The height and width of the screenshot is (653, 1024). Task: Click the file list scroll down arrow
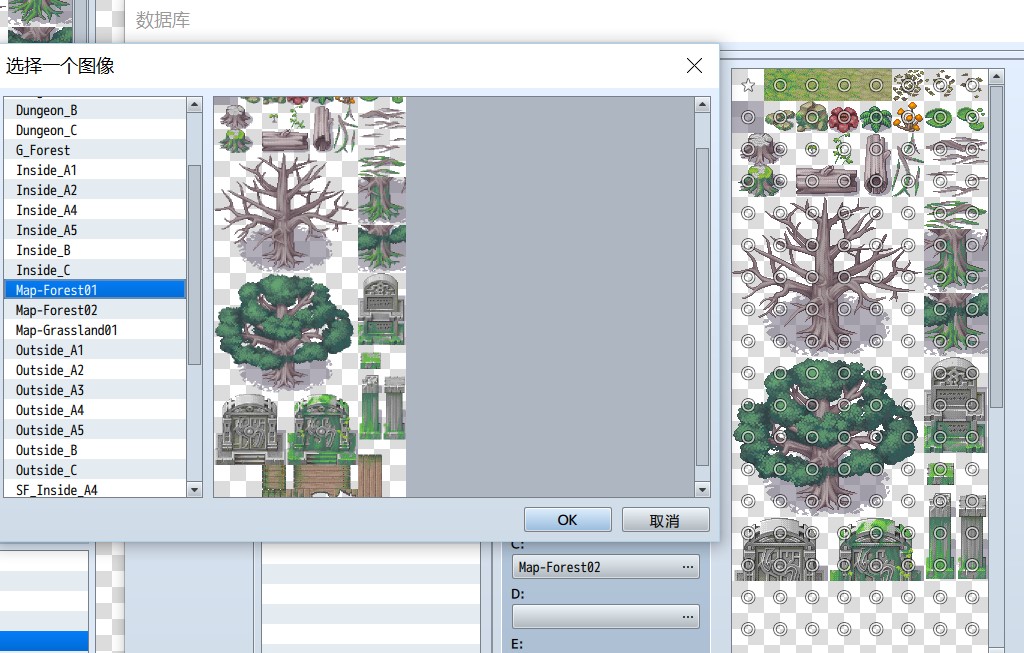[x=194, y=490]
